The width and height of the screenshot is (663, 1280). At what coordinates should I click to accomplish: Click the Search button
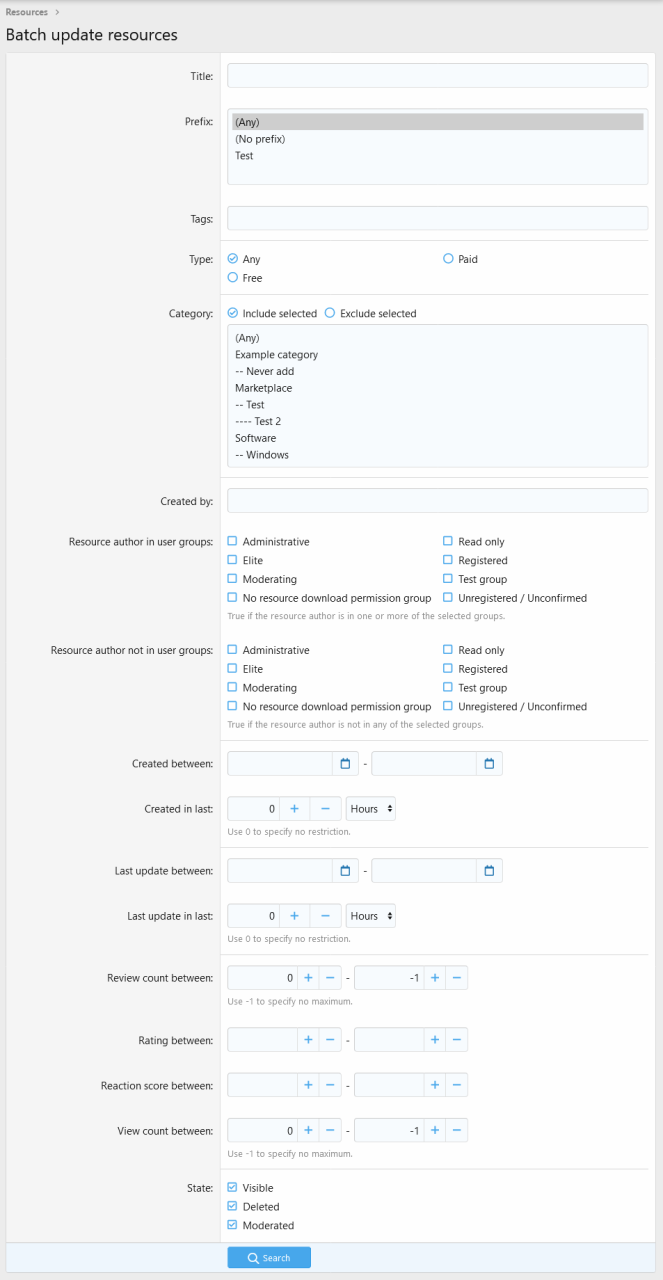tap(269, 1258)
